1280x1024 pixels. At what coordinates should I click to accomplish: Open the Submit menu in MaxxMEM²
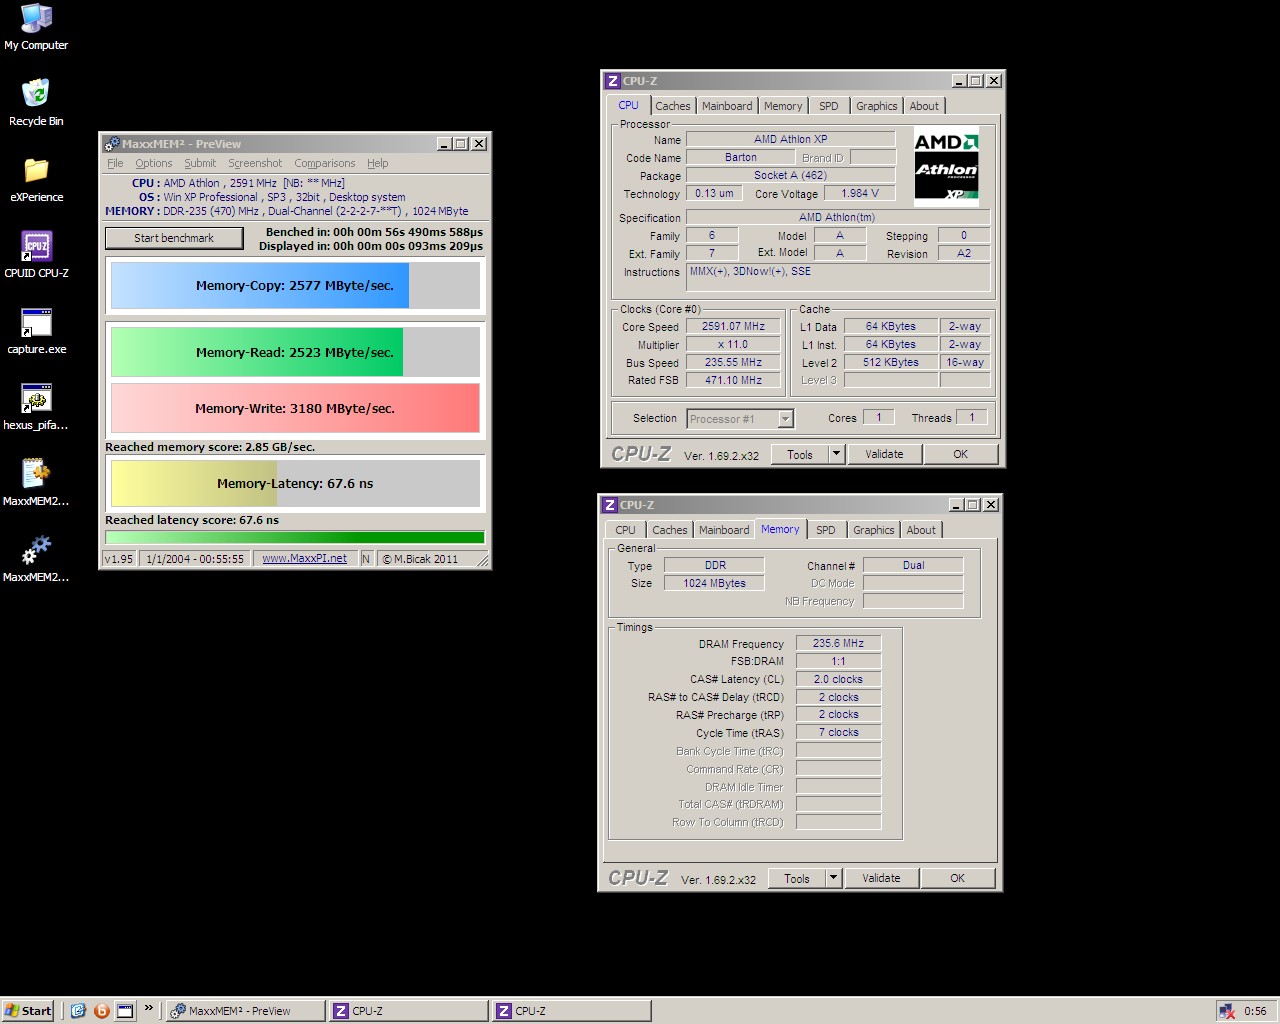tap(200, 163)
